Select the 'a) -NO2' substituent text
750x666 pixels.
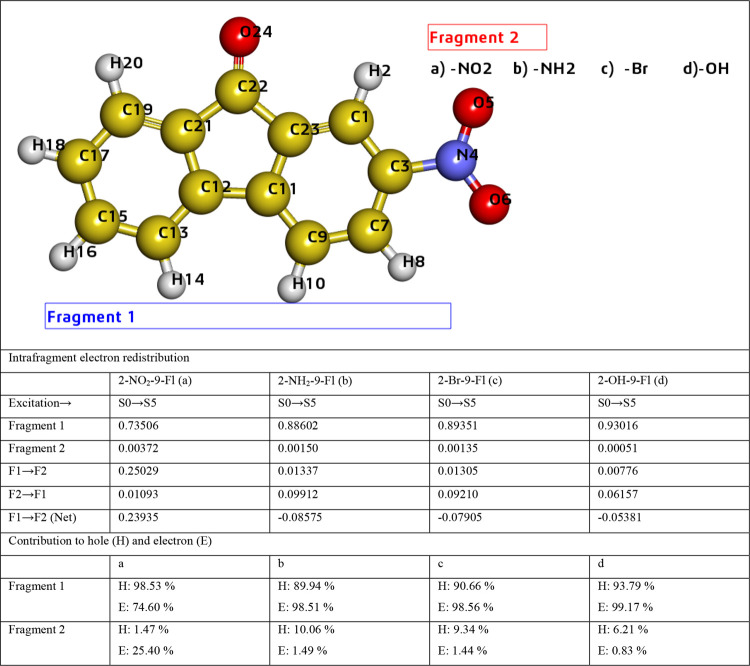(461, 69)
